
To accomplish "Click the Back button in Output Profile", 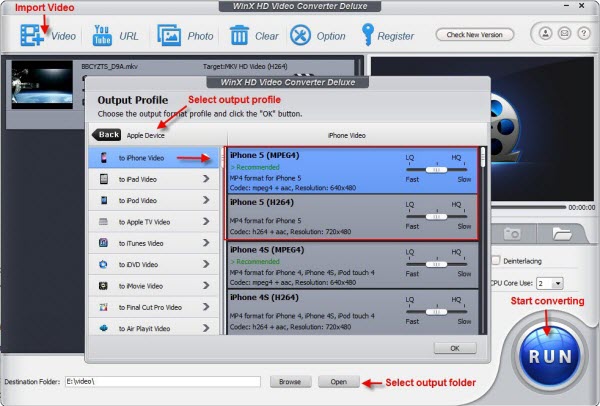I will click(x=107, y=135).
